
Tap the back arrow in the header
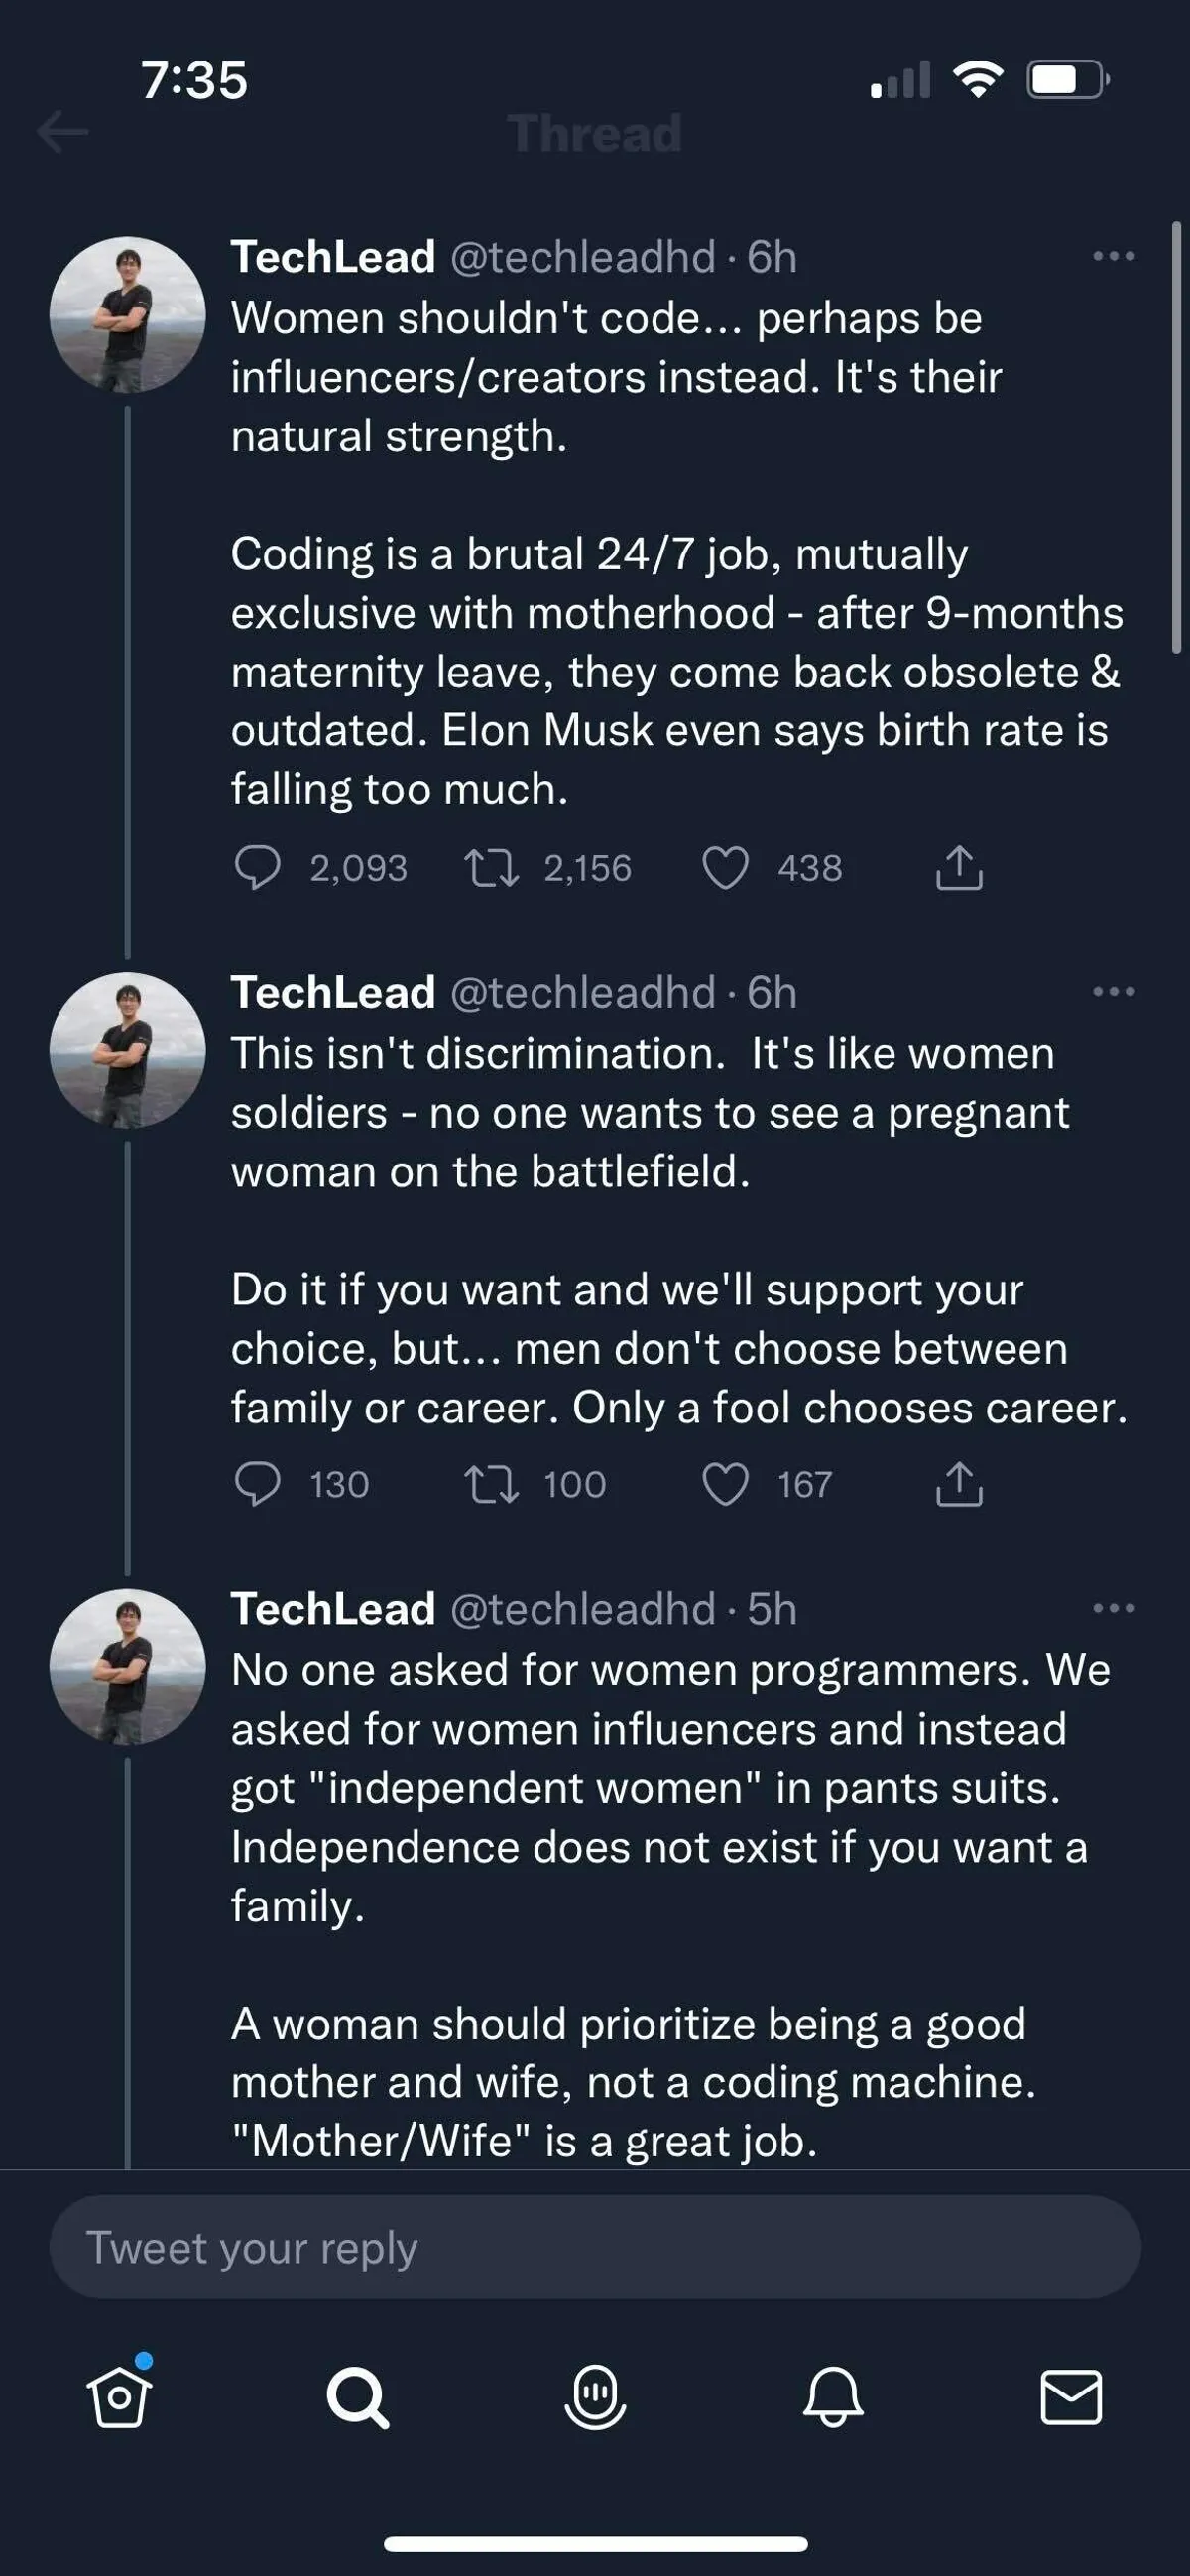pyautogui.click(x=63, y=132)
